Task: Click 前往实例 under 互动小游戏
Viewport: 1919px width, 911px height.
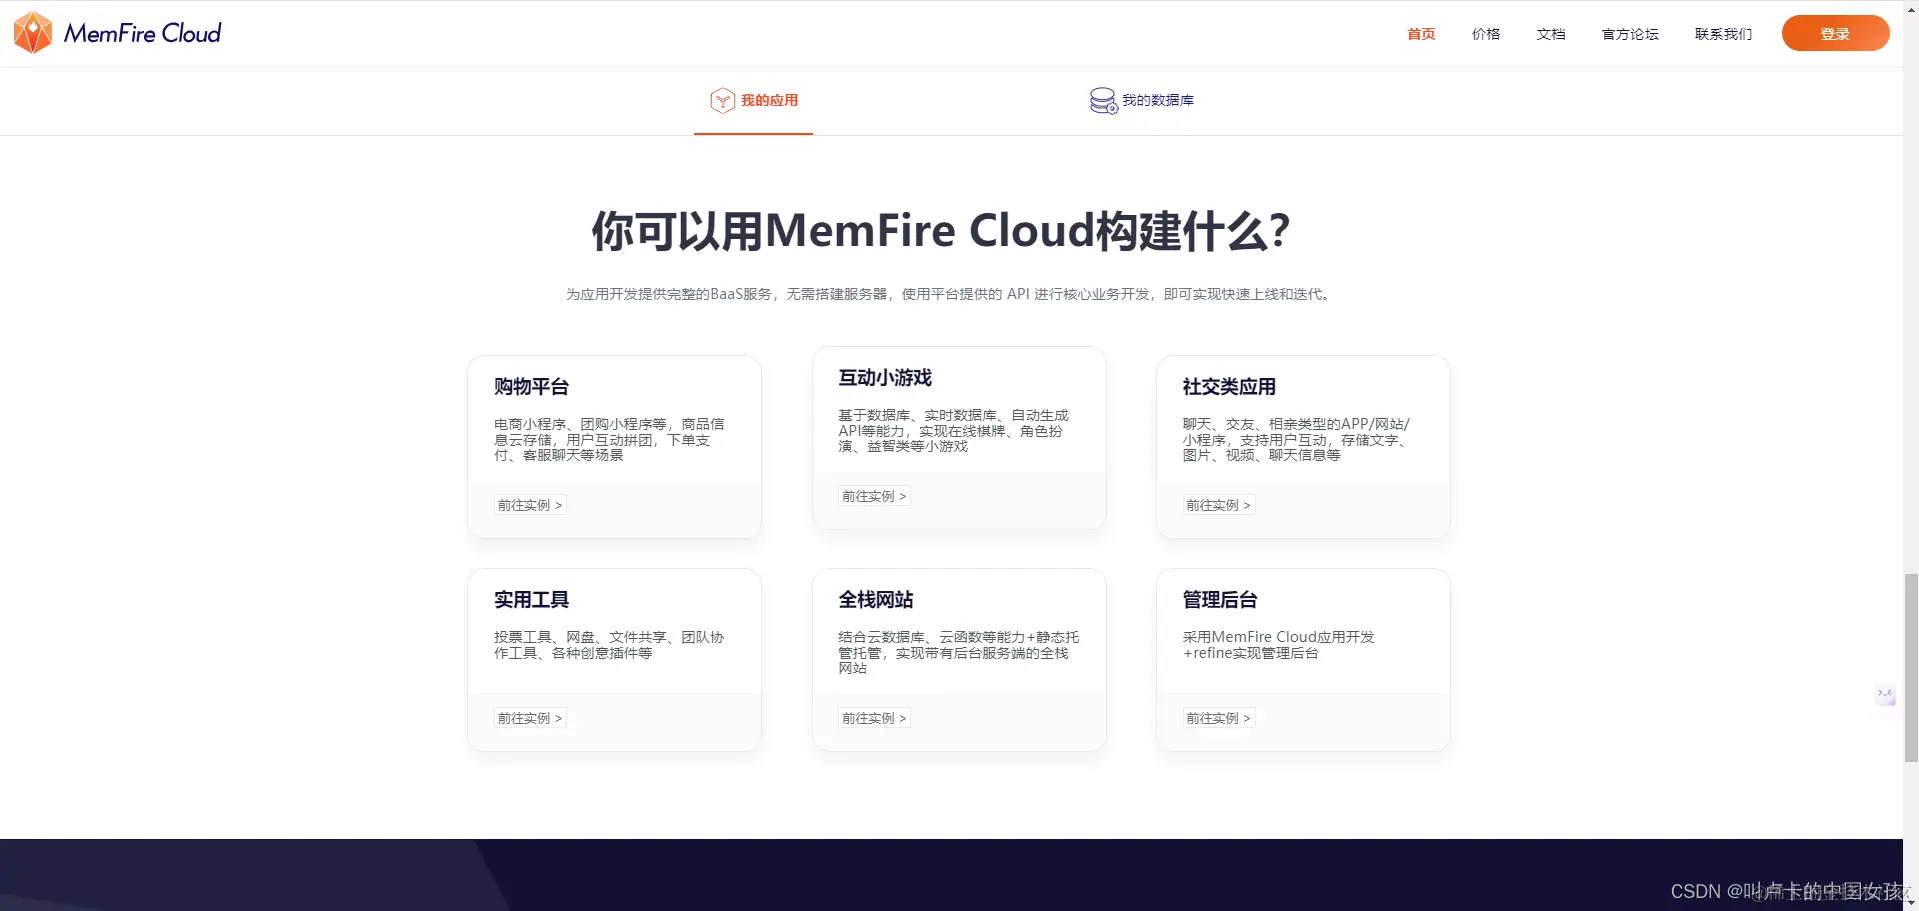Action: click(x=874, y=496)
